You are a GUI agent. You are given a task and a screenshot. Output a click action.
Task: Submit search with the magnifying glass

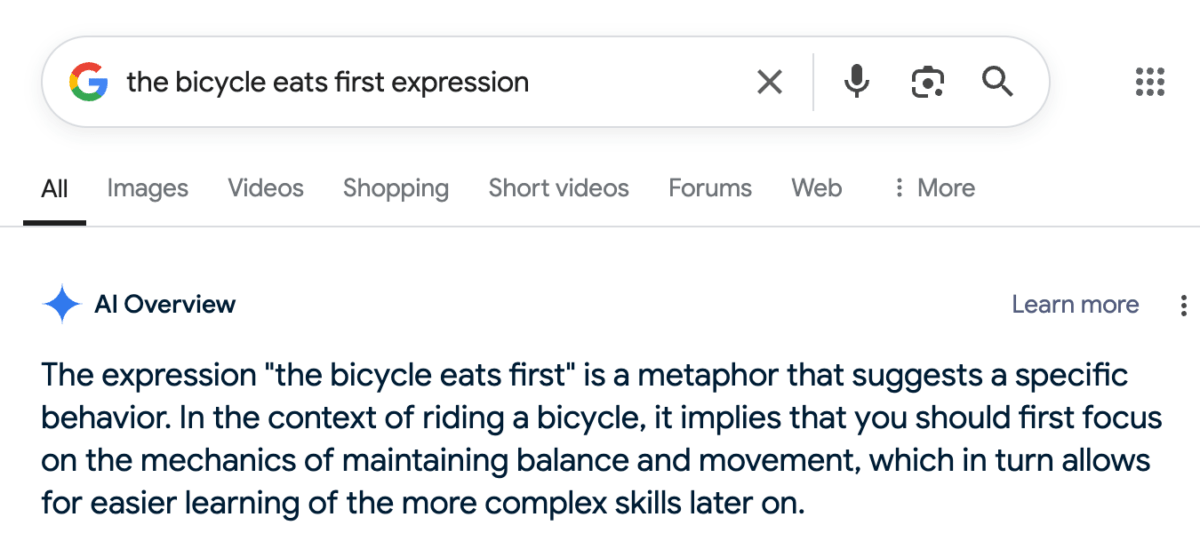click(x=997, y=82)
